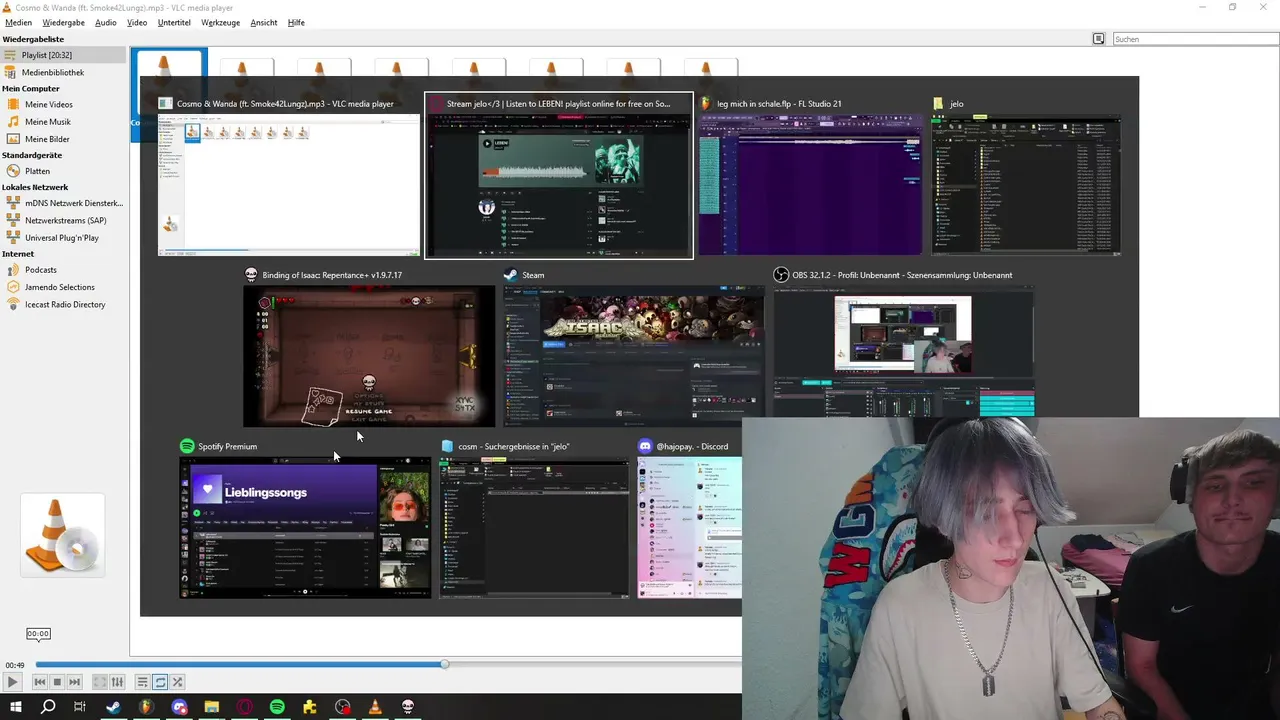
Task: Stop playback in VLC
Action: [x=57, y=682]
